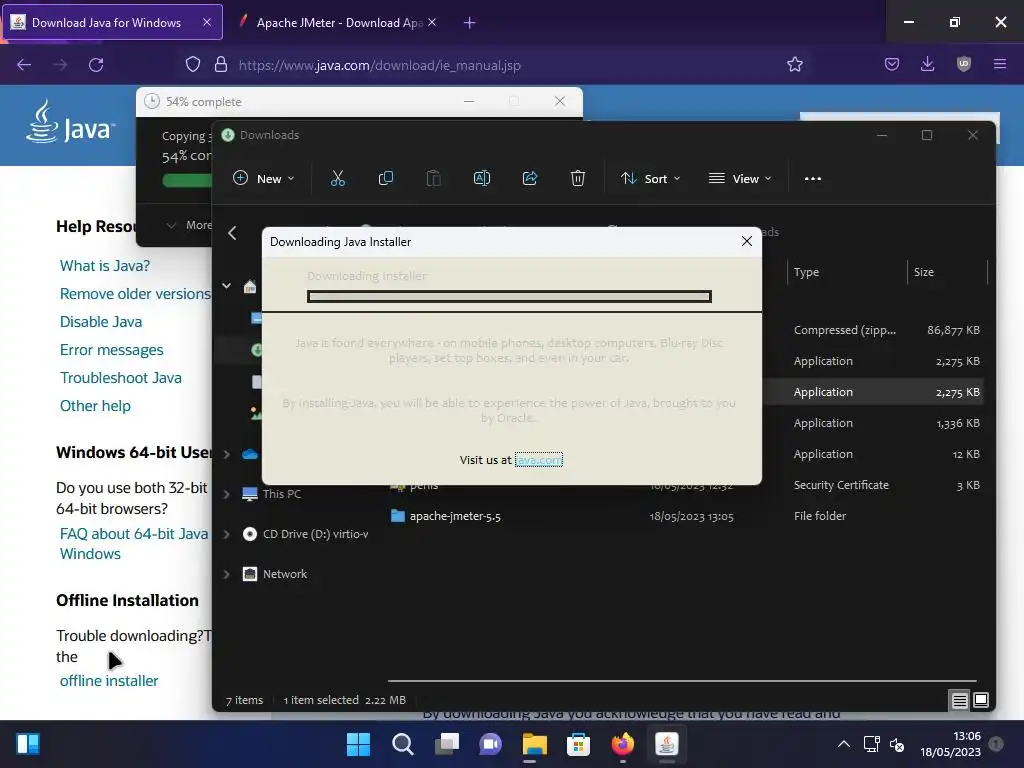
Task: Close the Downloading Java Installer dialog
Action: (x=747, y=241)
